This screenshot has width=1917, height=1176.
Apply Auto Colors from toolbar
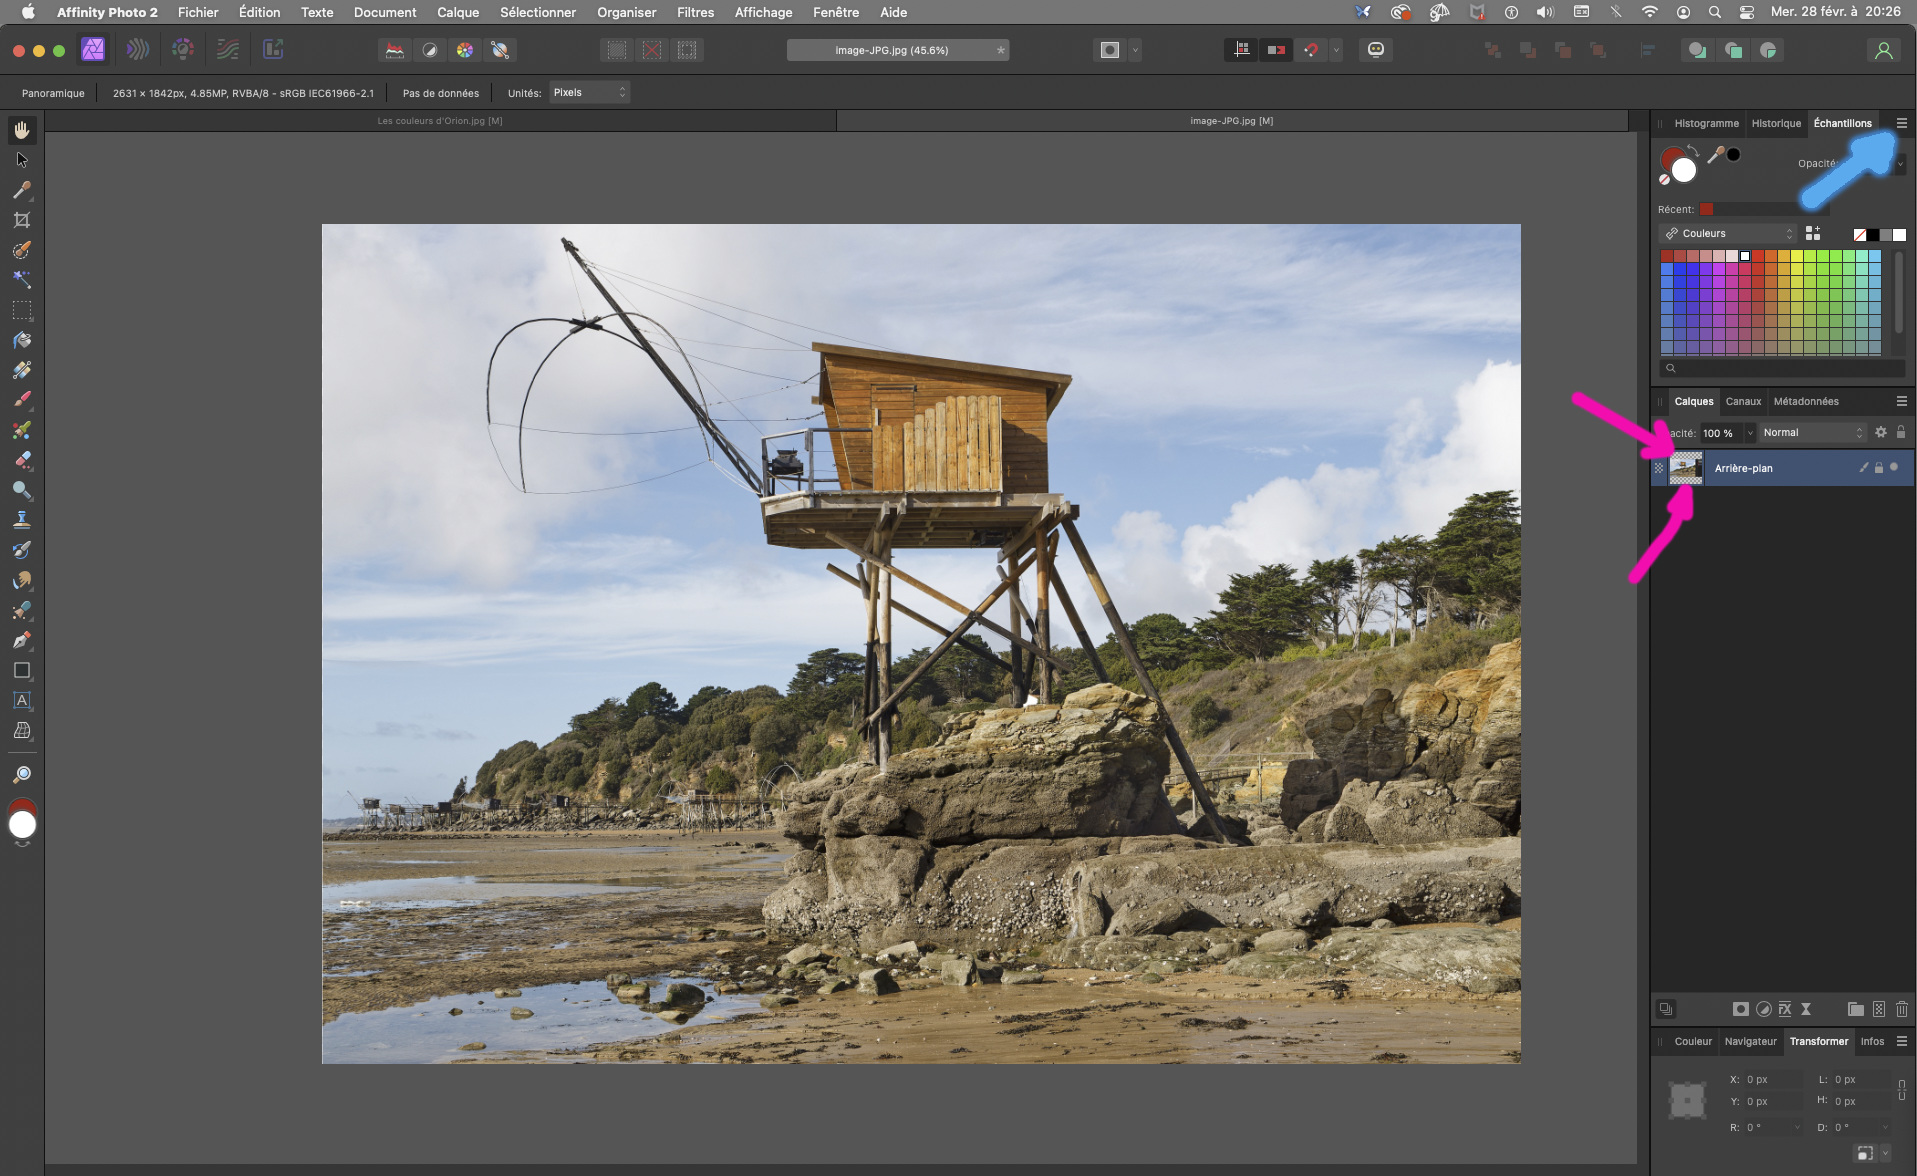(465, 50)
